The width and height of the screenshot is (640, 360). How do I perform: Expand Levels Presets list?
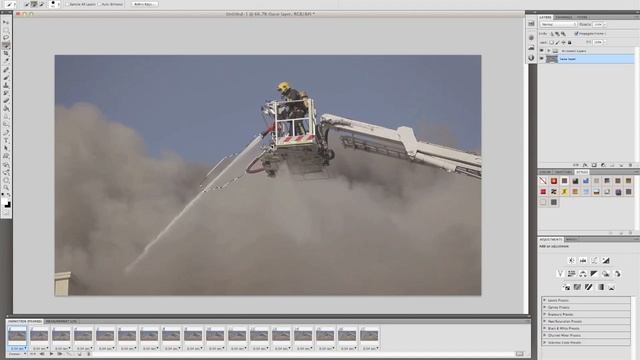(544, 300)
